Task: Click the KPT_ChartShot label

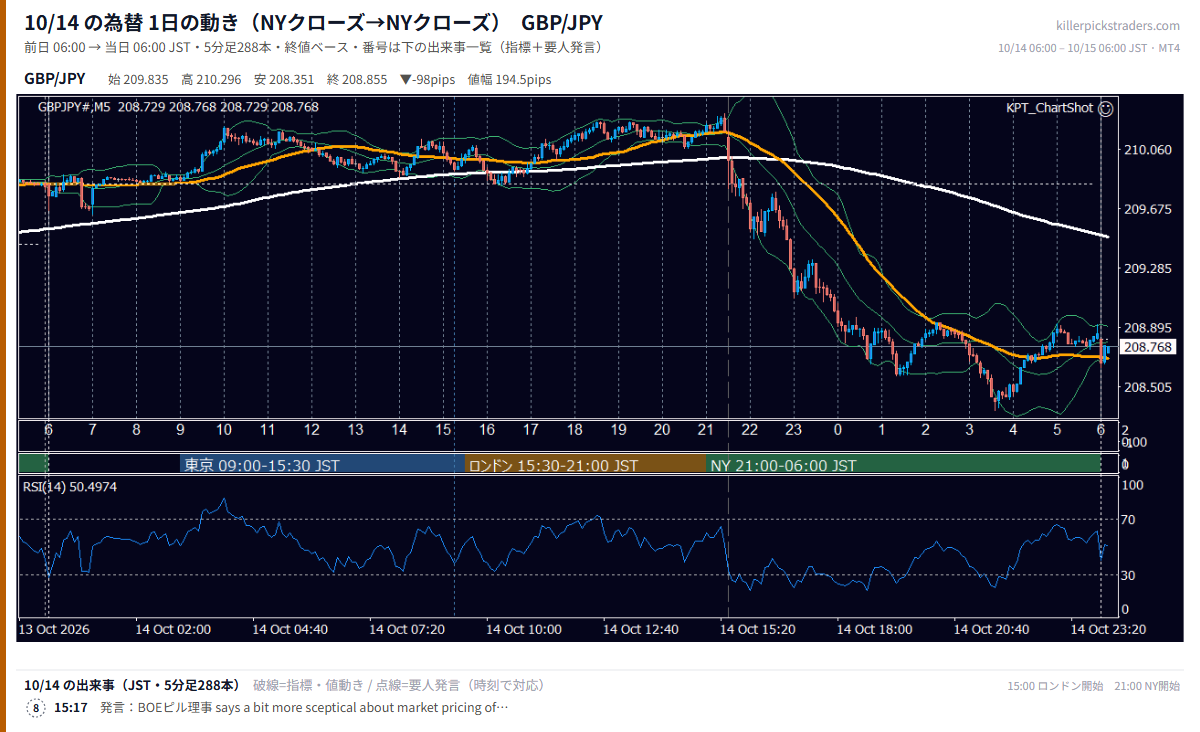Action: pos(1049,108)
